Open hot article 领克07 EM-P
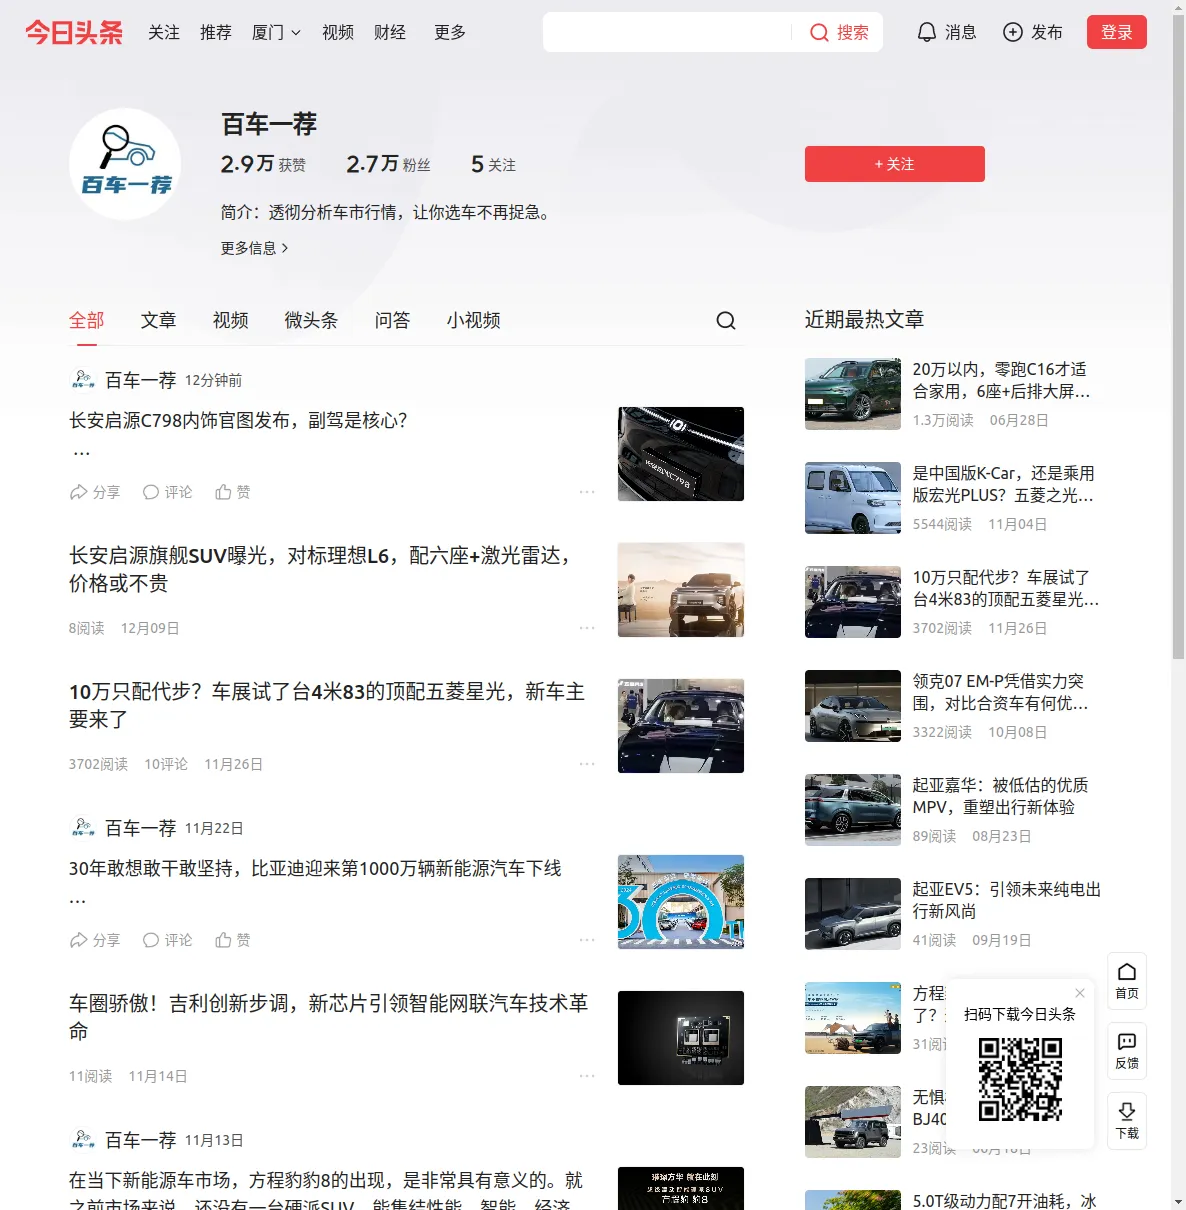Image resolution: width=1186 pixels, height=1210 pixels. tap(1000, 692)
